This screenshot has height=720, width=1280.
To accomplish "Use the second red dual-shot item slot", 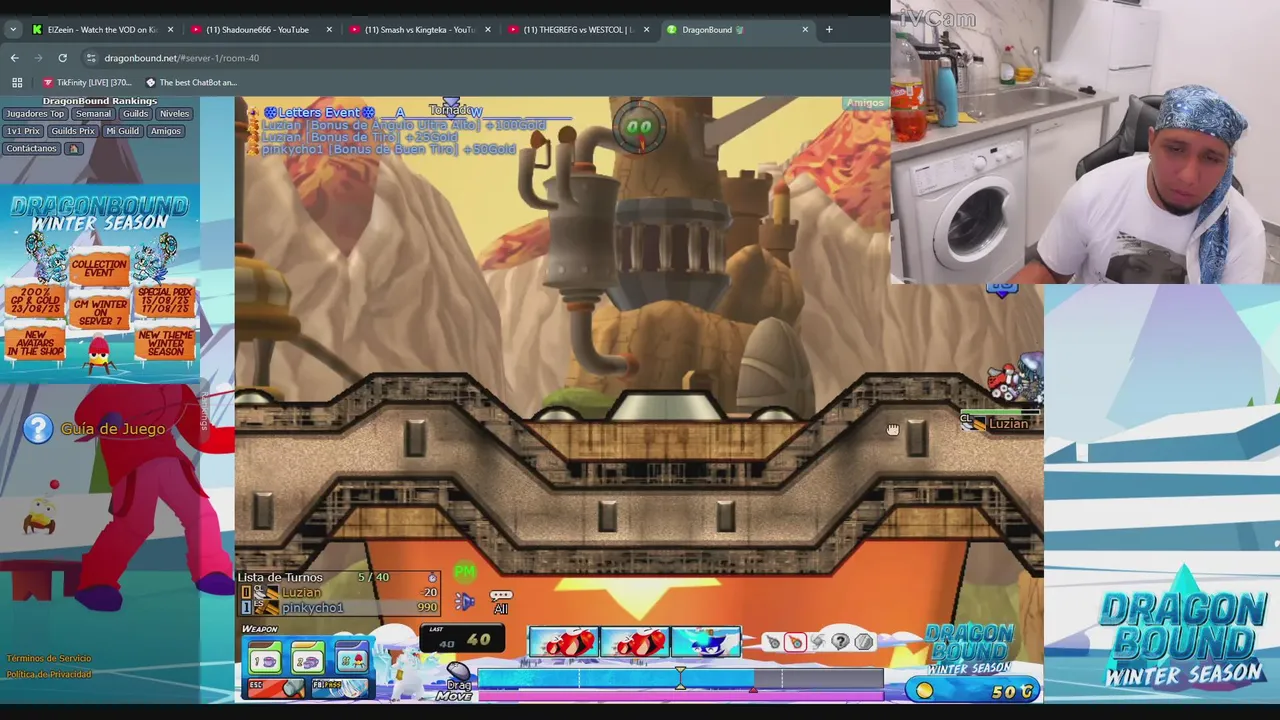I will (635, 643).
